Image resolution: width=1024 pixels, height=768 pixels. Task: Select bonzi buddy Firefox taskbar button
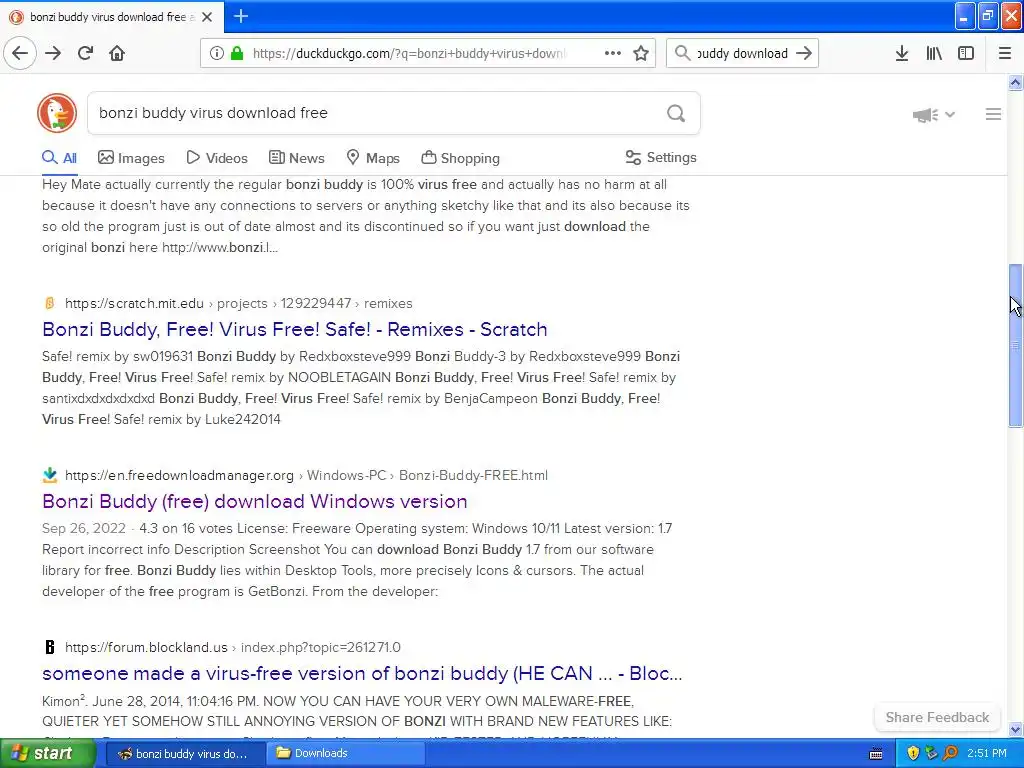(185, 753)
